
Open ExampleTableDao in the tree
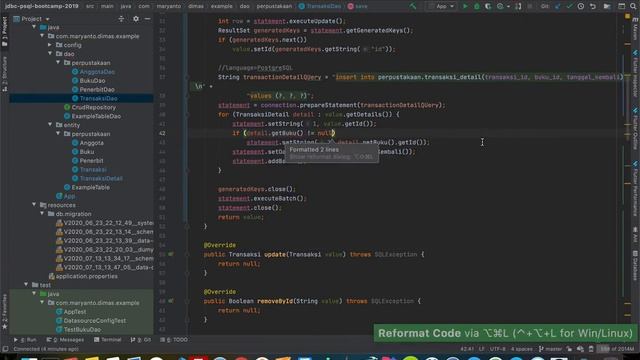pos(92,116)
